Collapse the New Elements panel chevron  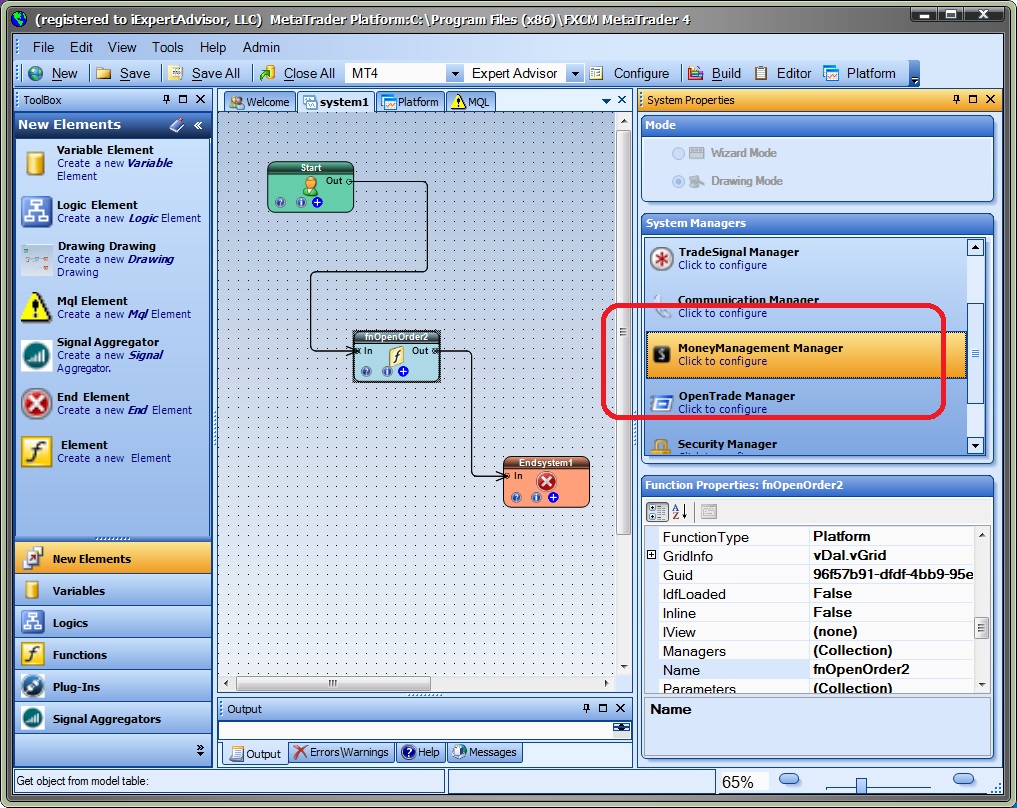pyautogui.click(x=198, y=125)
